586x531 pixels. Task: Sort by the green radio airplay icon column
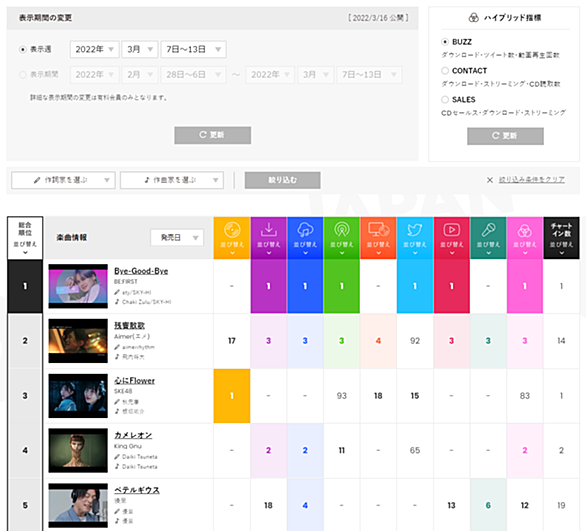pos(342,238)
